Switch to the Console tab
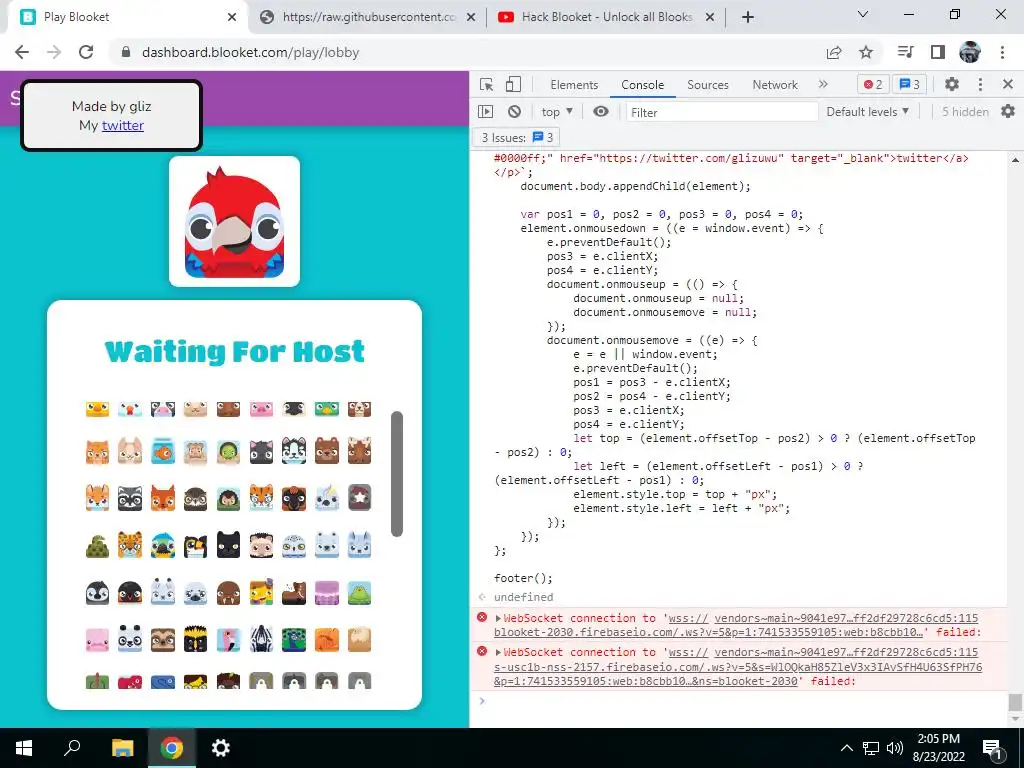Image resolution: width=1024 pixels, height=768 pixels. click(643, 84)
